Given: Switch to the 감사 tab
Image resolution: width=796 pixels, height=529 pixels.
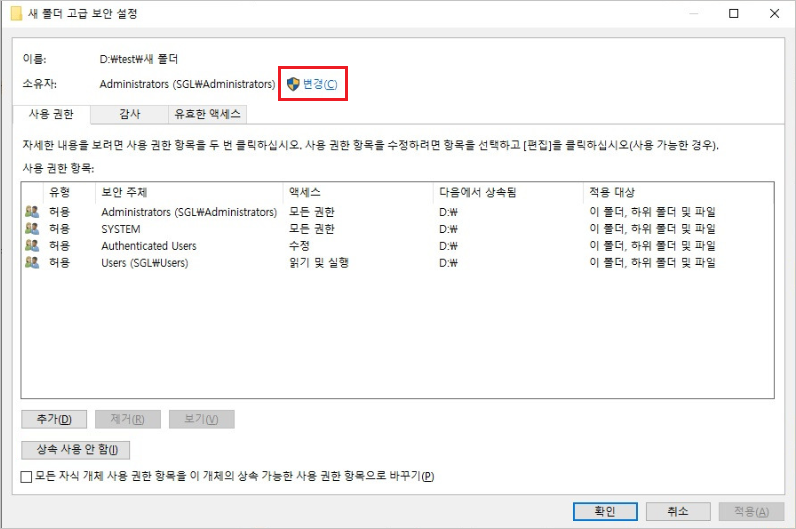Looking at the screenshot, I should pos(129,114).
